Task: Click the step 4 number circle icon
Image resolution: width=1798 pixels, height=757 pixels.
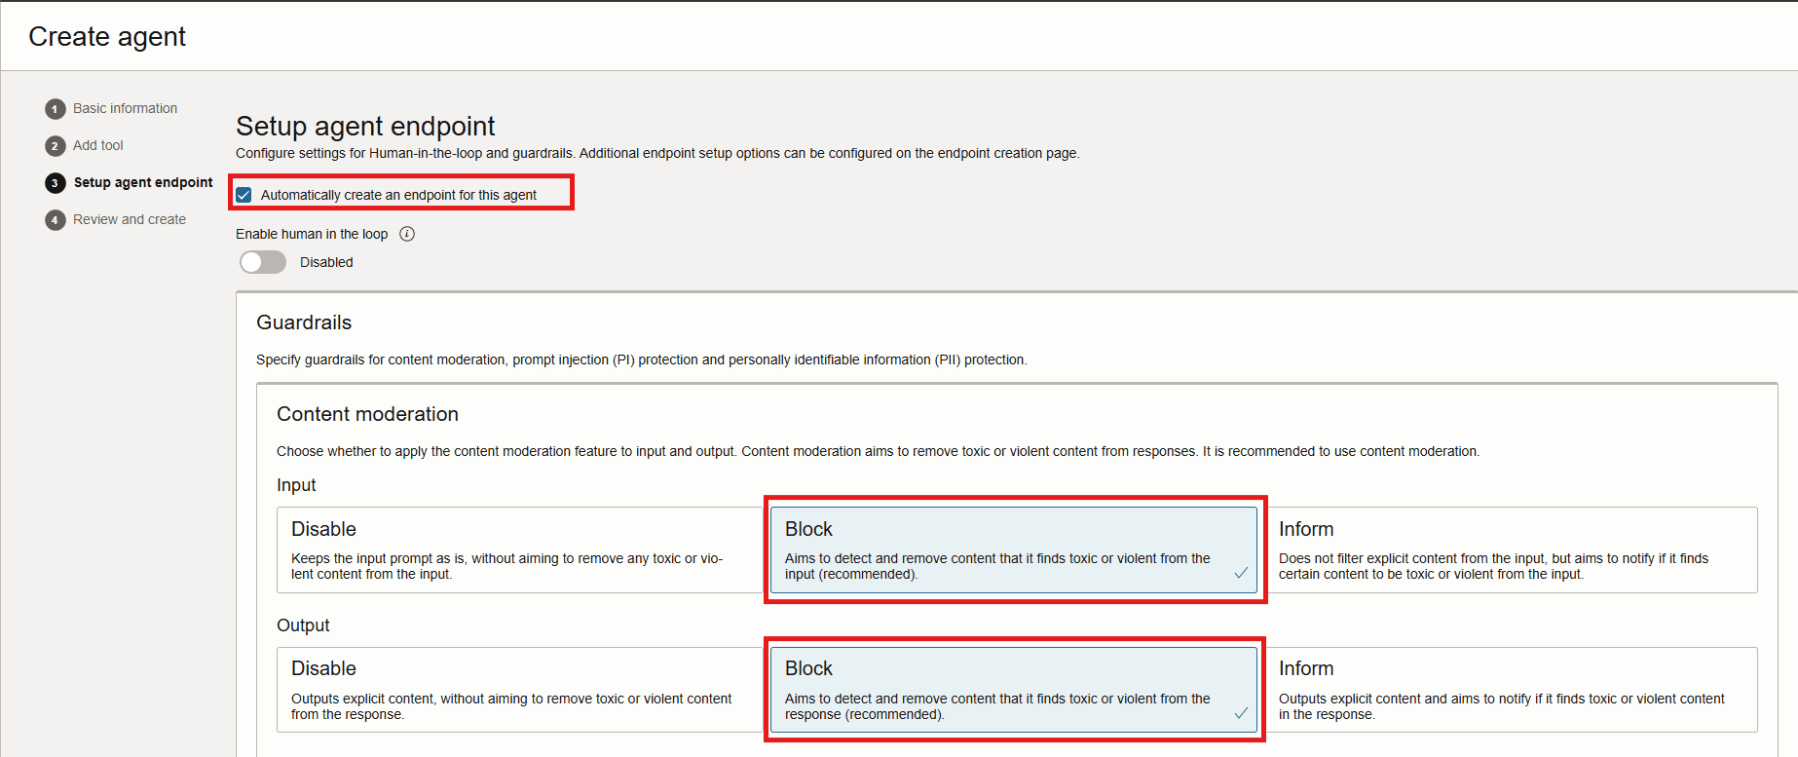Action: click(55, 220)
